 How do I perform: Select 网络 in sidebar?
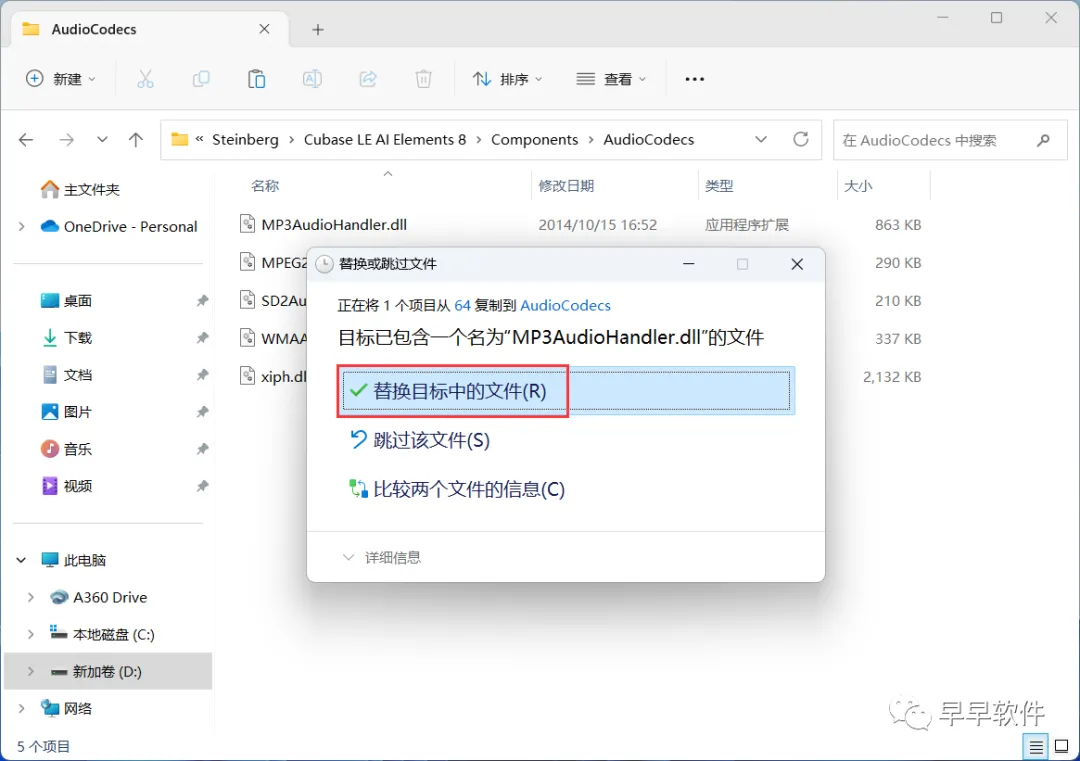click(x=66, y=709)
